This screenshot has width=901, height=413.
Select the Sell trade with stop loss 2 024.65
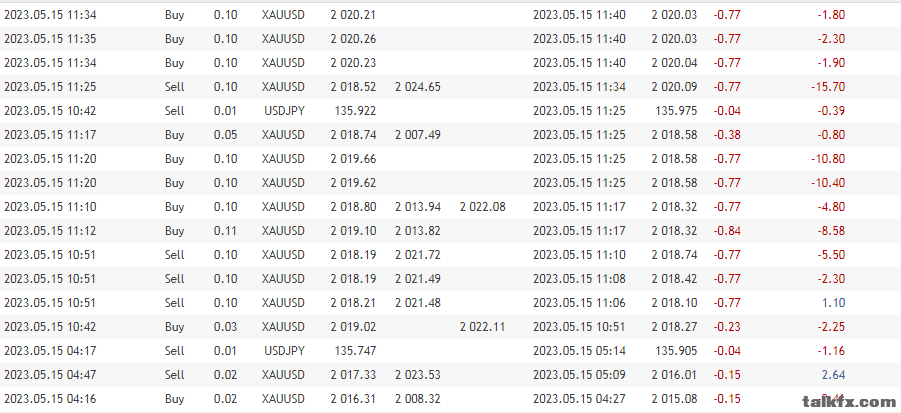point(450,87)
